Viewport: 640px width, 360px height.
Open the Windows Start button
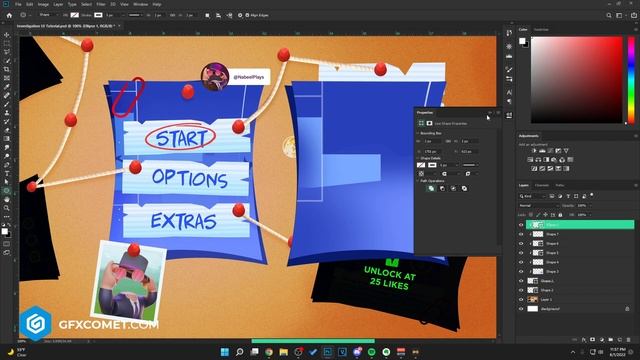click(x=225, y=352)
